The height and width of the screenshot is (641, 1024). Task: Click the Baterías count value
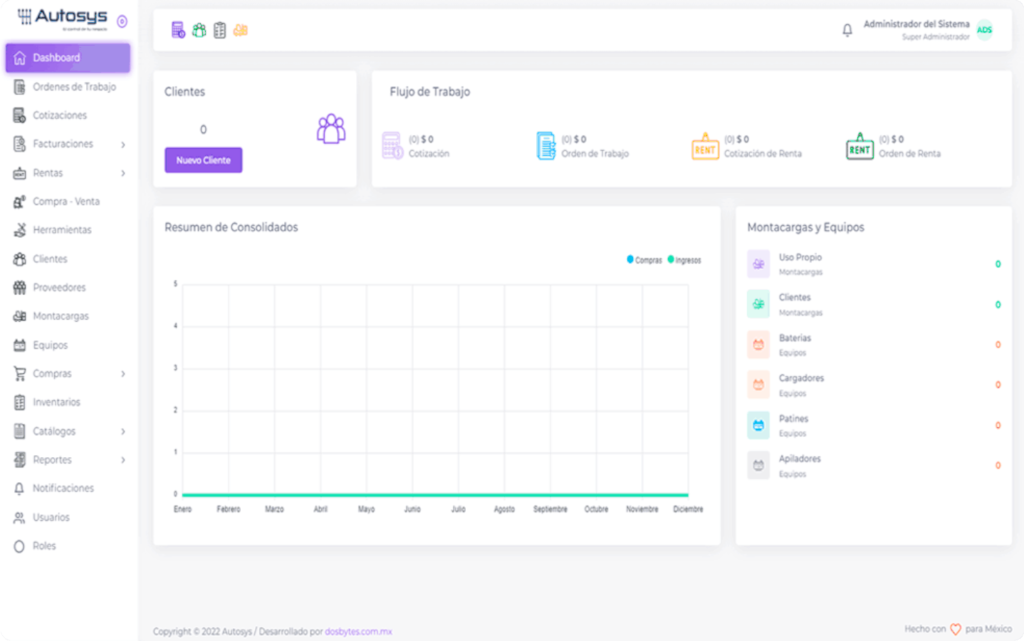tap(998, 345)
